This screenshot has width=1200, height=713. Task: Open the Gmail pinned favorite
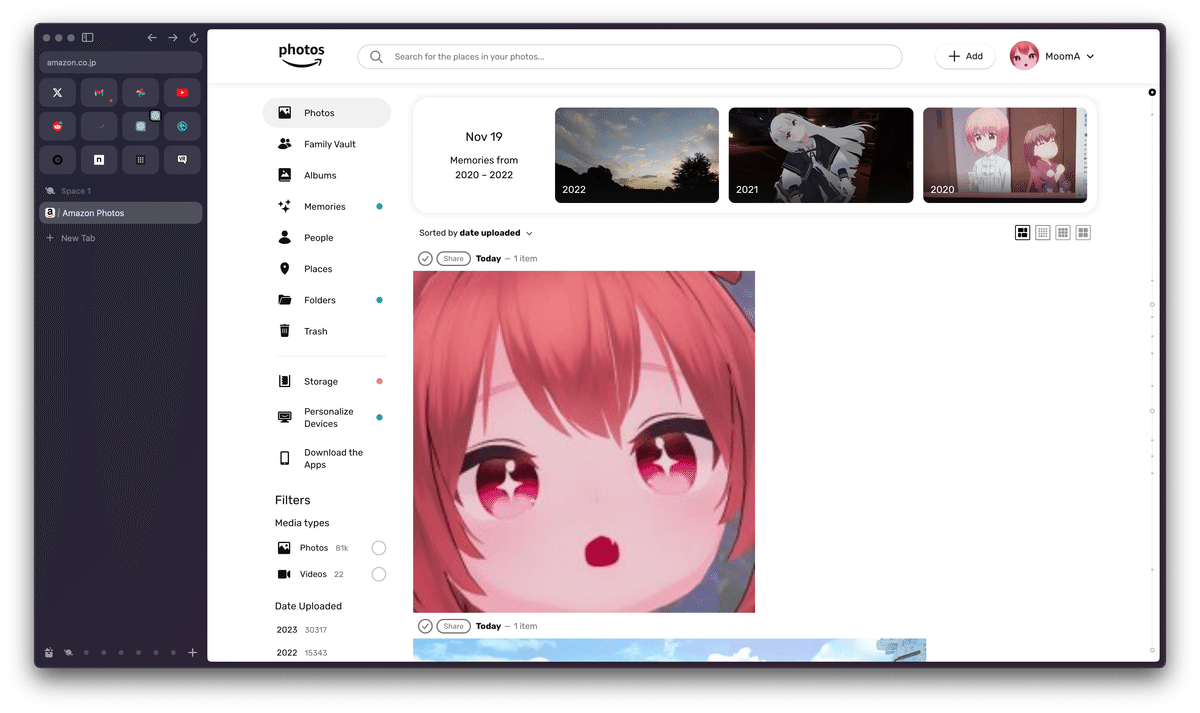coord(99,93)
